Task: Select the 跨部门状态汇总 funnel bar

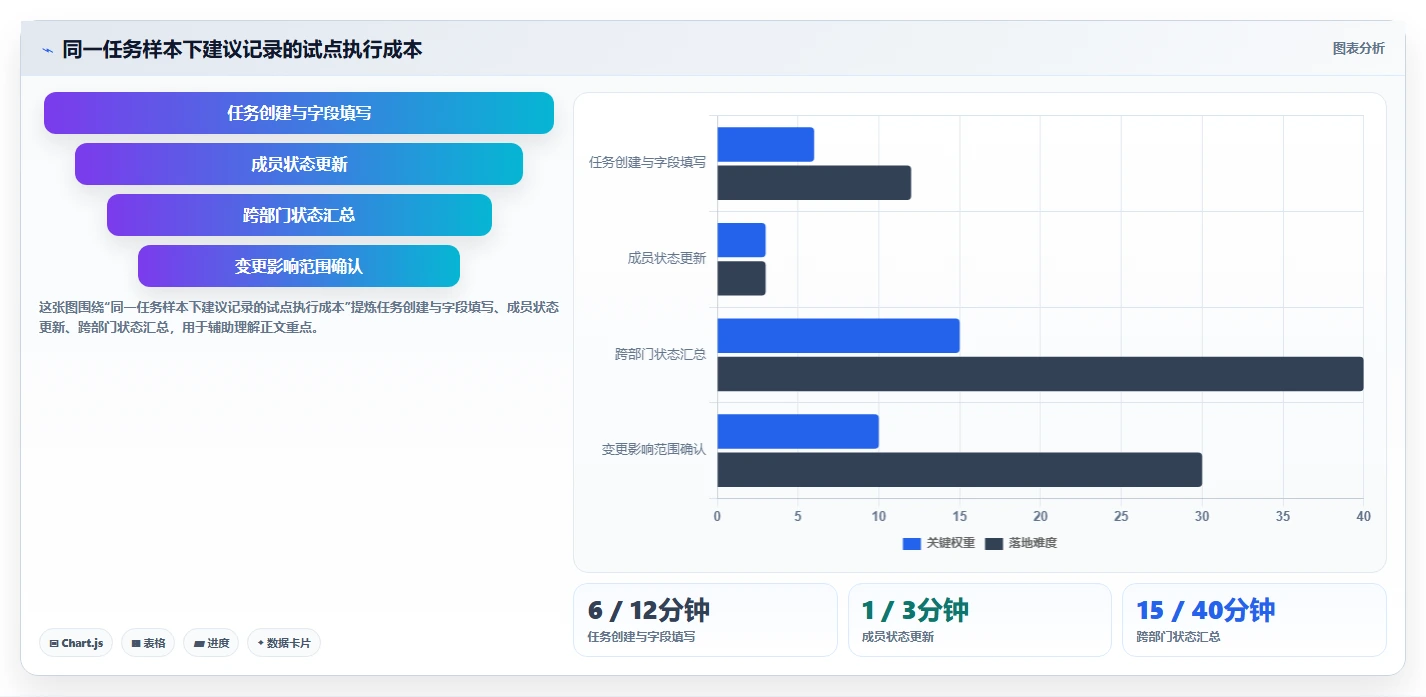Action: (299, 215)
